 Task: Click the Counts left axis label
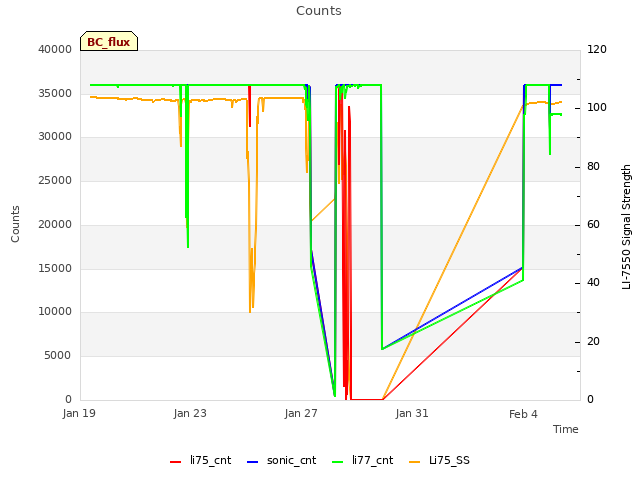tap(15, 224)
